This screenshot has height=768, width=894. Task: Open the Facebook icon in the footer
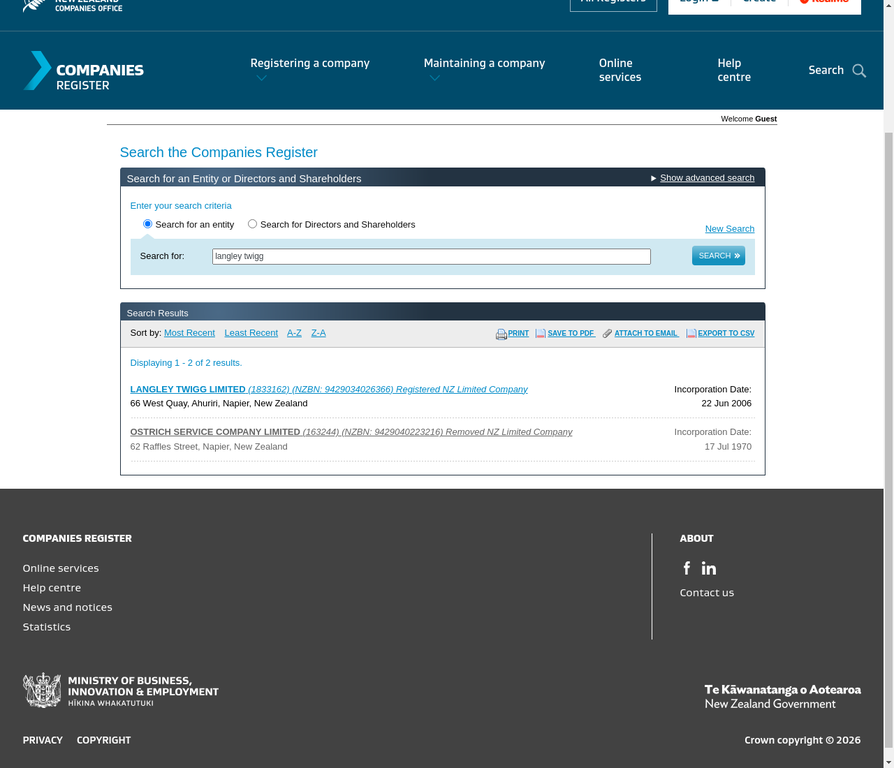(687, 568)
